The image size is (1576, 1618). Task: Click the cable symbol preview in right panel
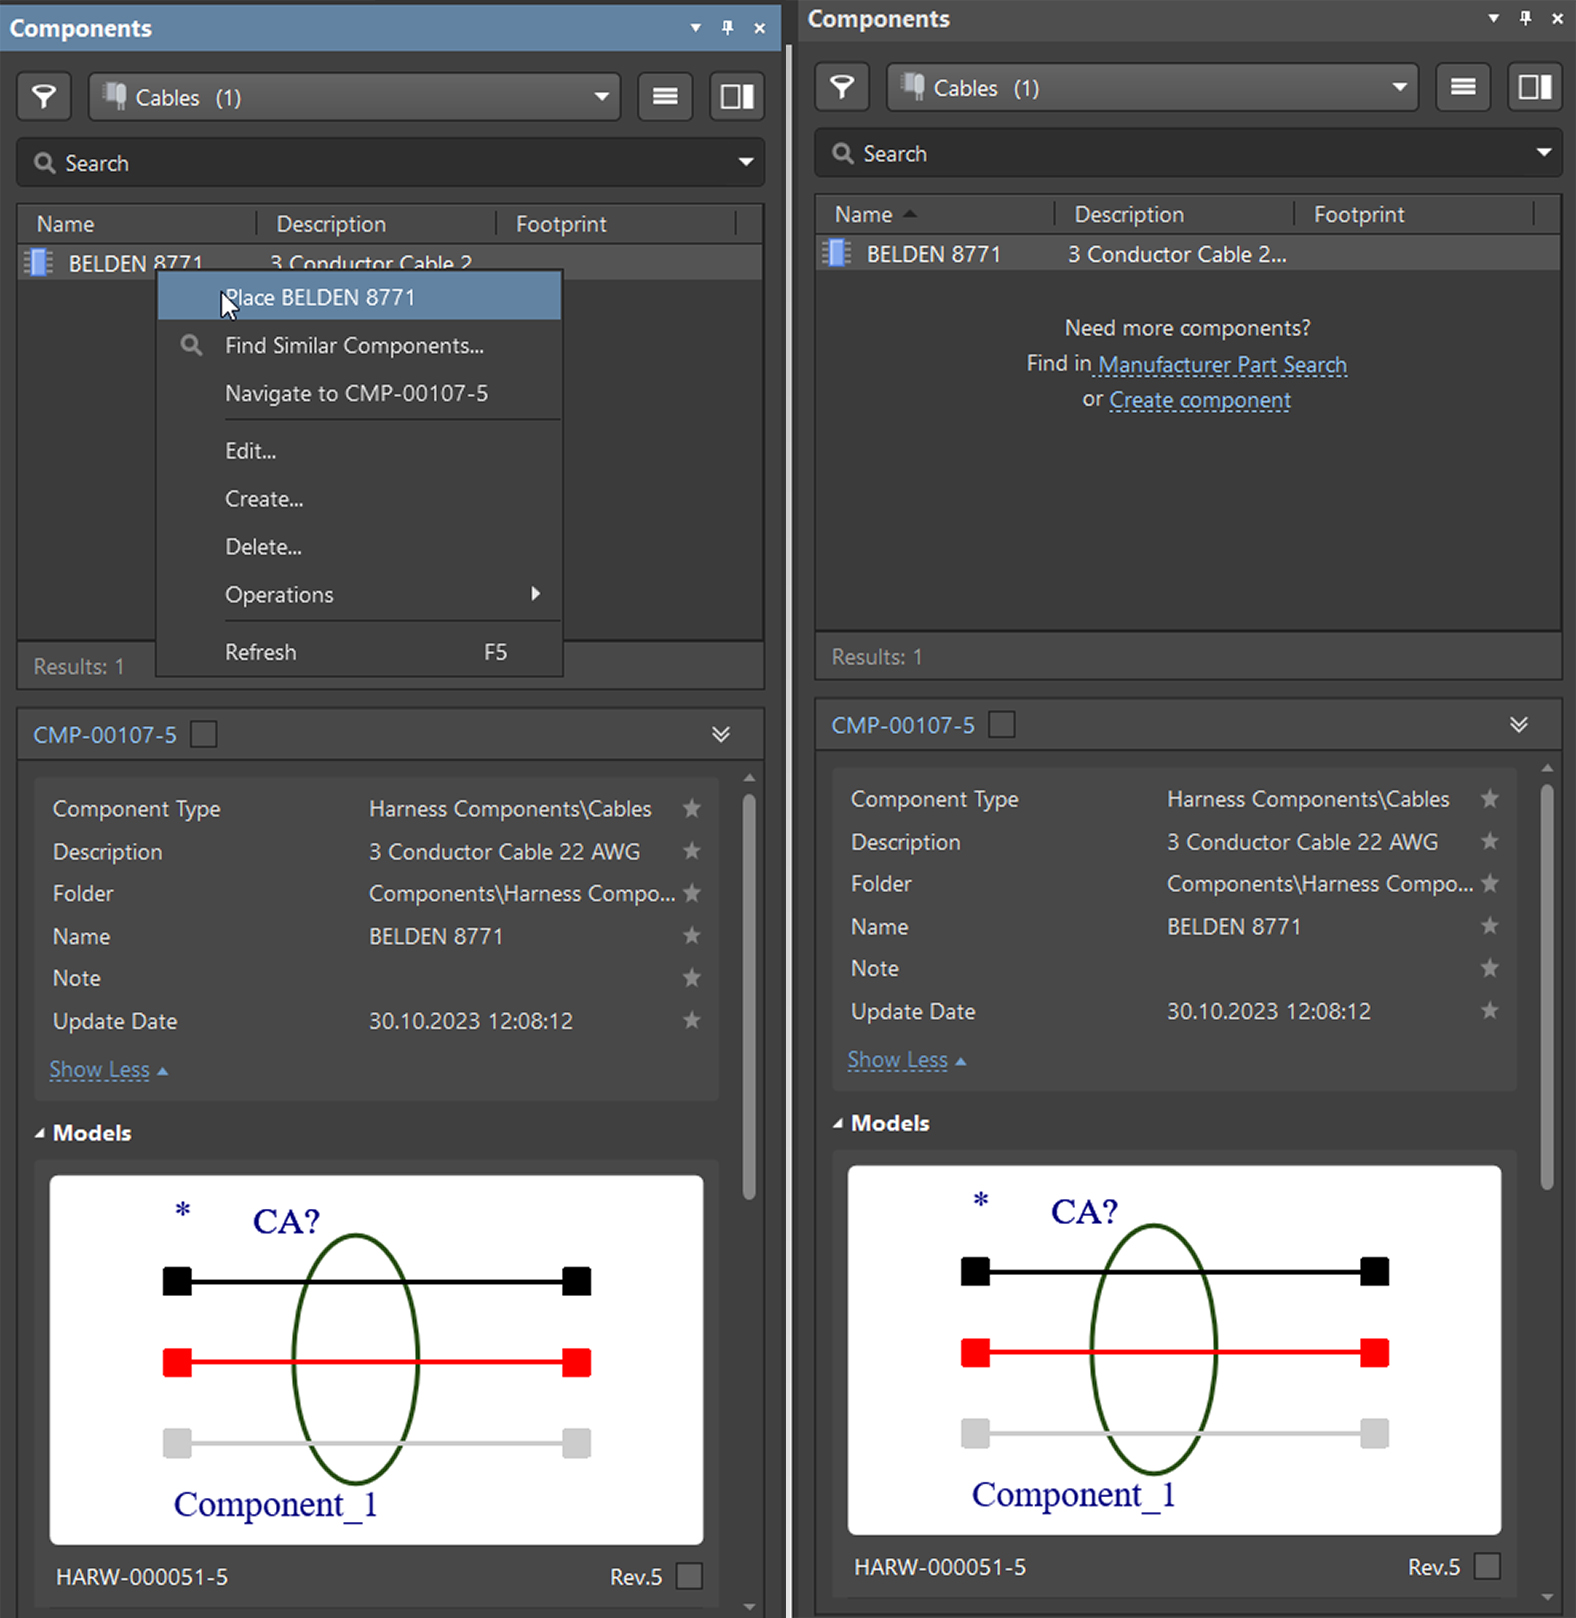1174,1350
